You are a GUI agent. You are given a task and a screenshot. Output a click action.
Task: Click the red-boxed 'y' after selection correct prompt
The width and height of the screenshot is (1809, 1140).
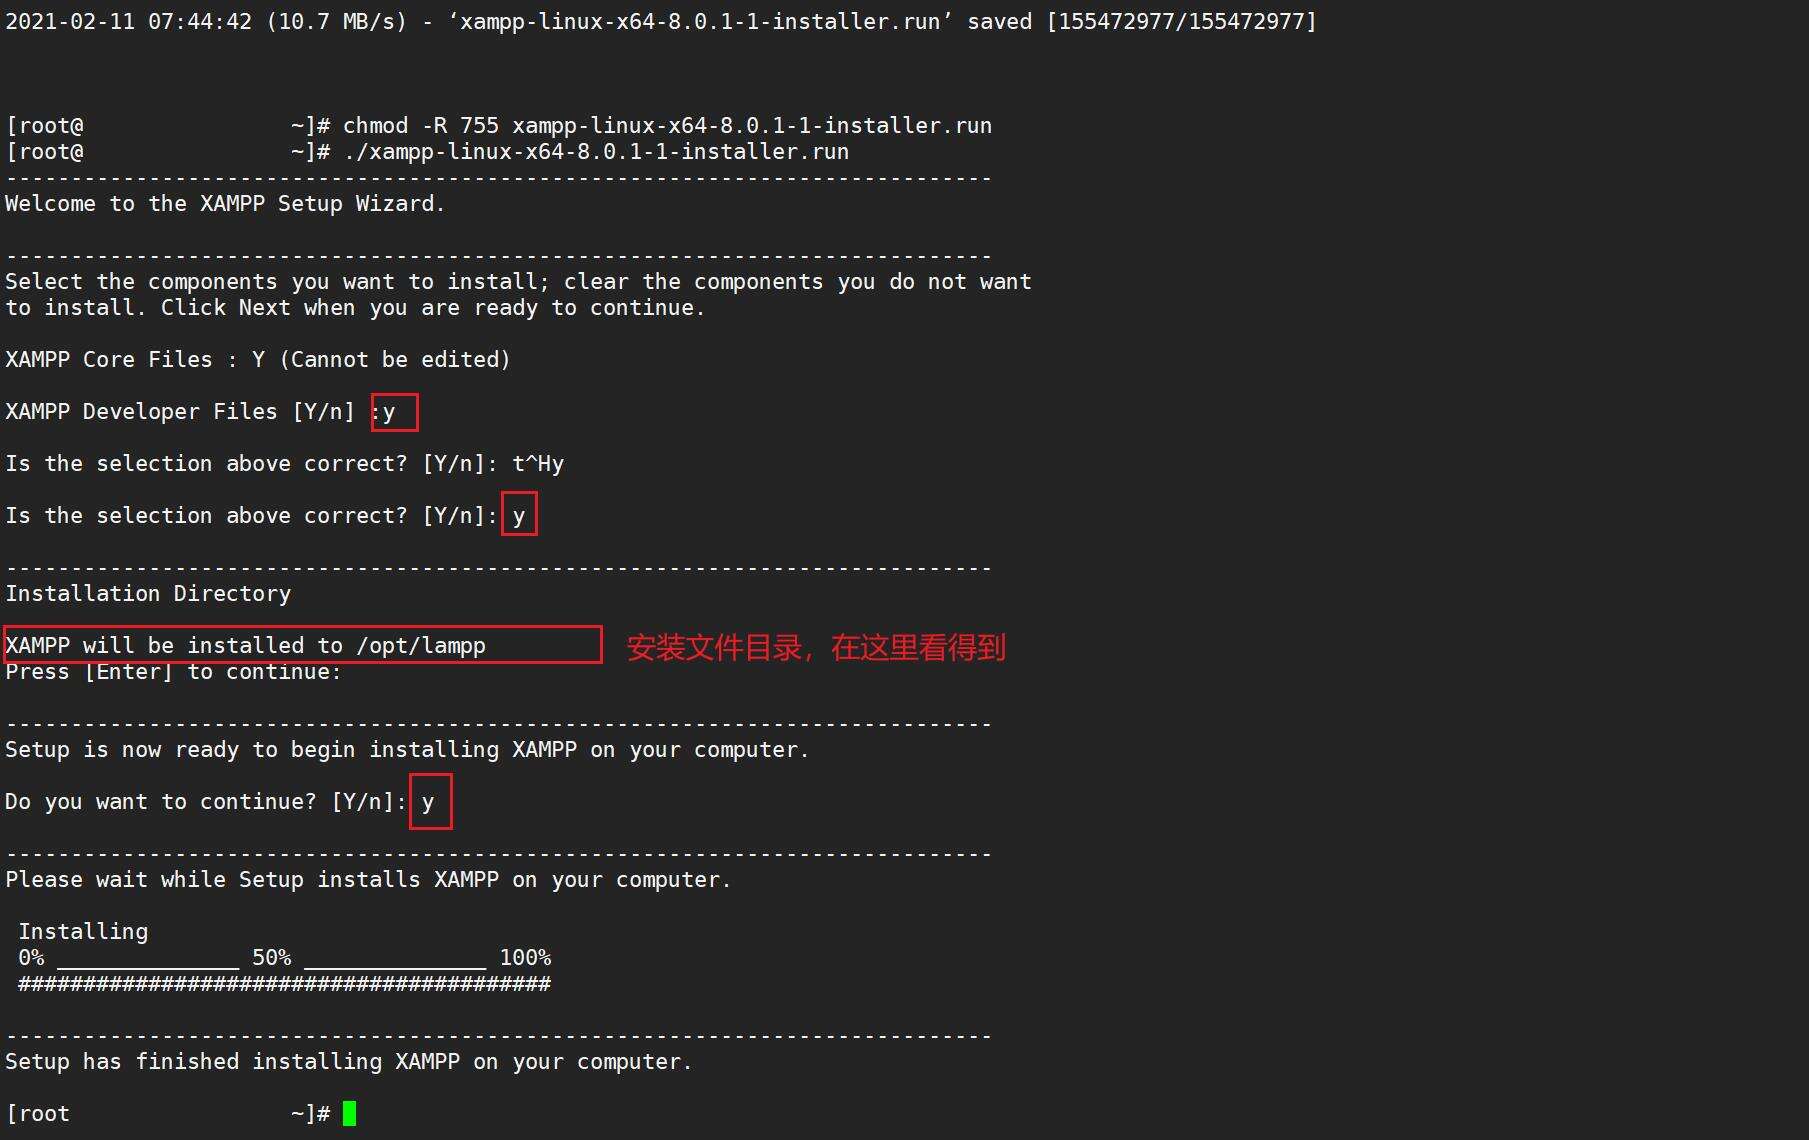pos(519,514)
